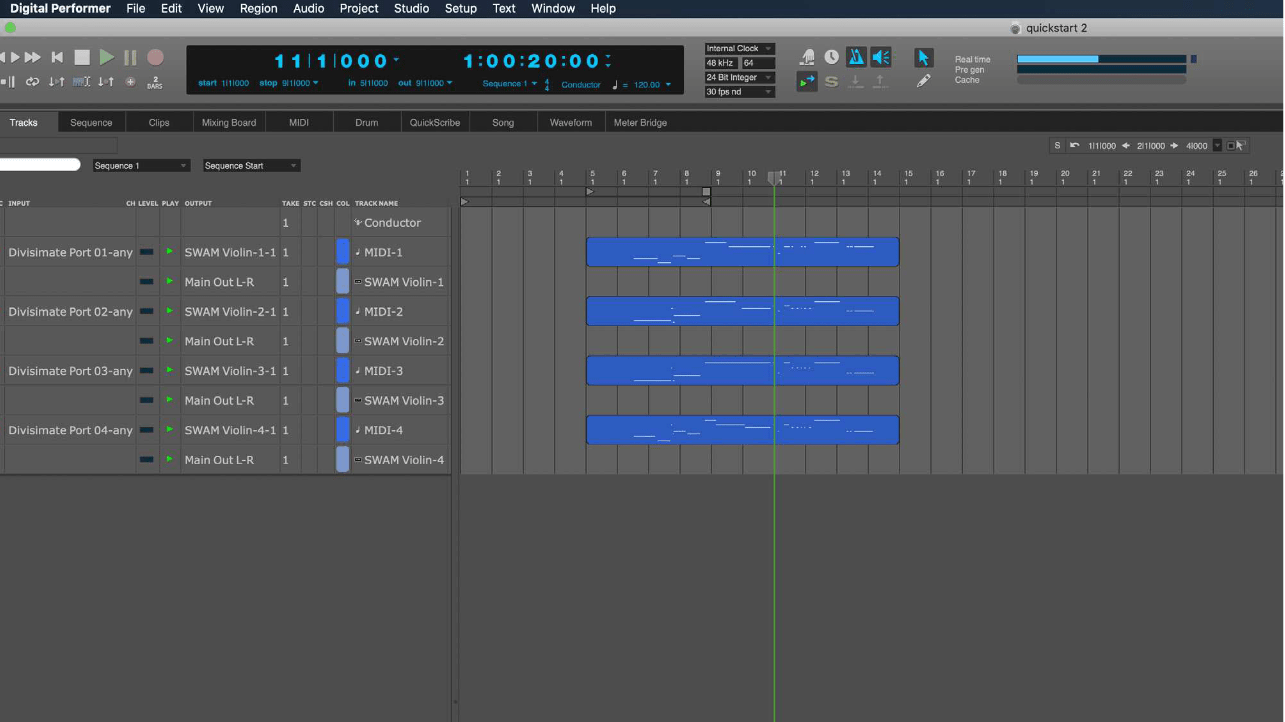Click the undo arrow beside selection start

click(1074, 146)
